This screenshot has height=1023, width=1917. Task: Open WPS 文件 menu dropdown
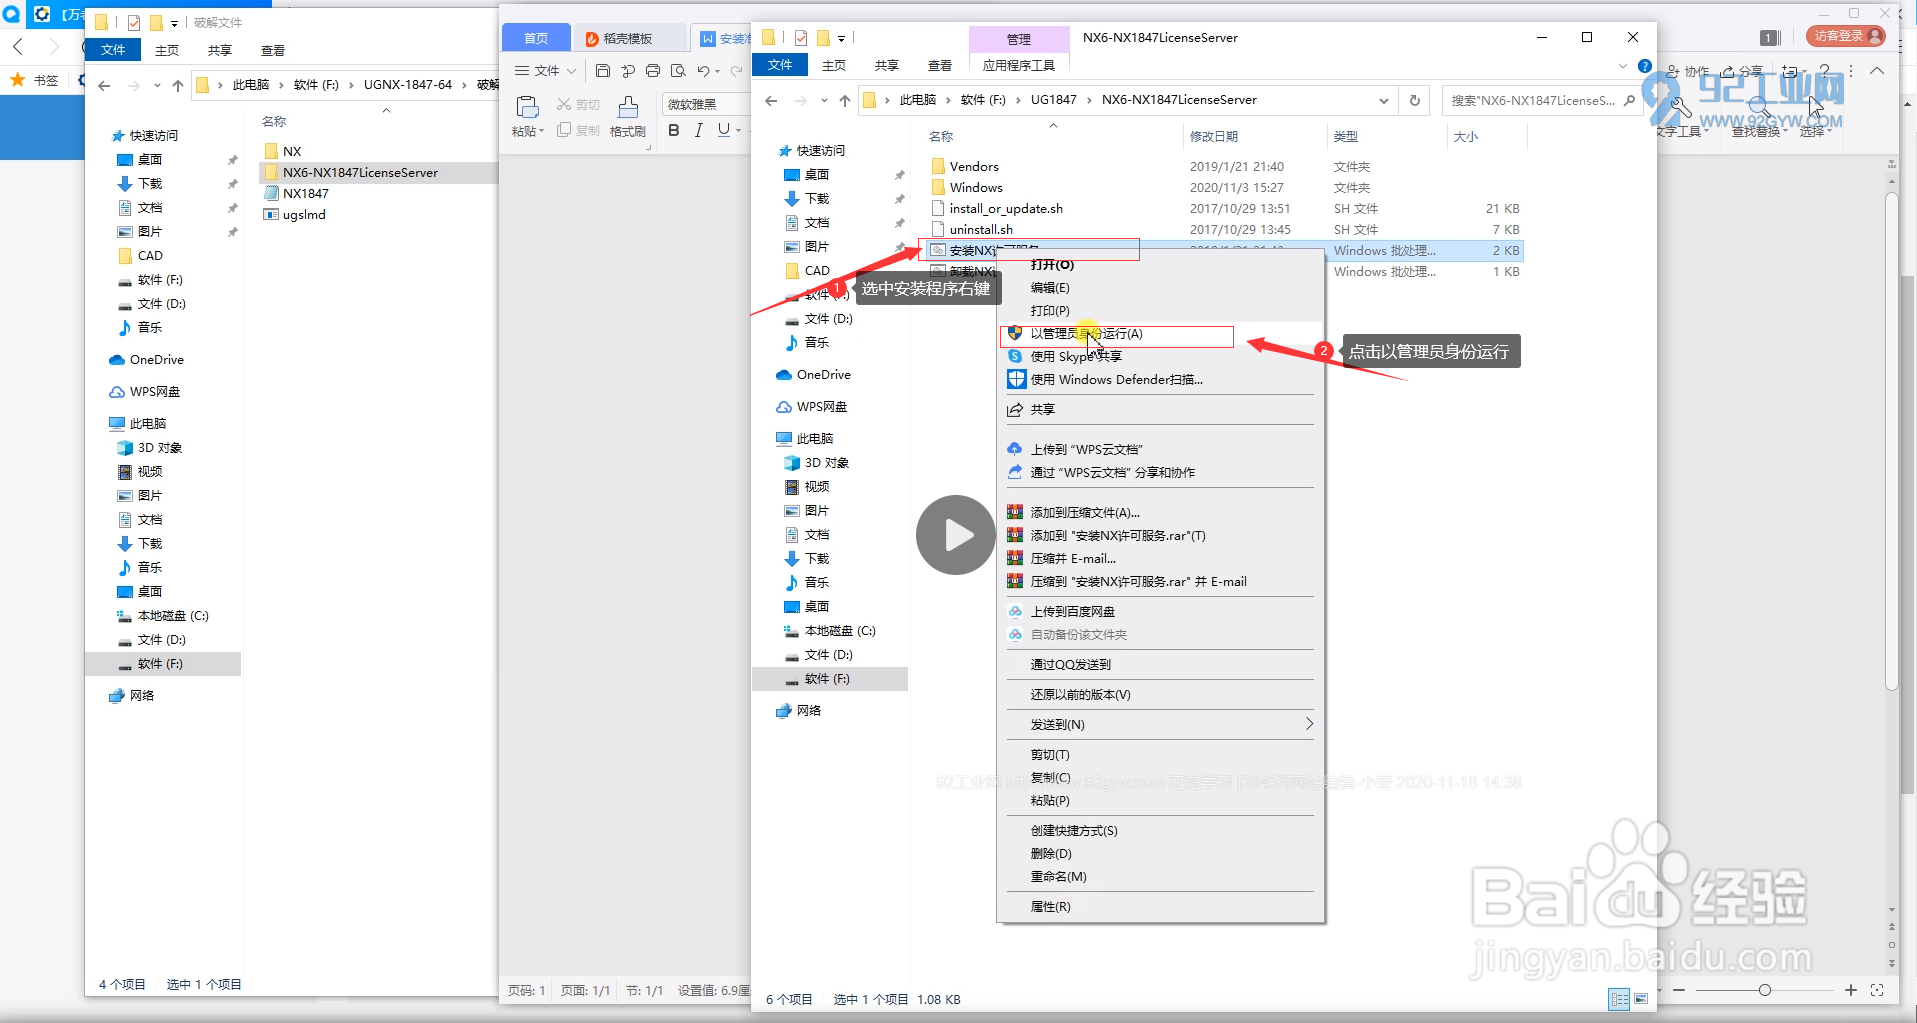[x=546, y=71]
